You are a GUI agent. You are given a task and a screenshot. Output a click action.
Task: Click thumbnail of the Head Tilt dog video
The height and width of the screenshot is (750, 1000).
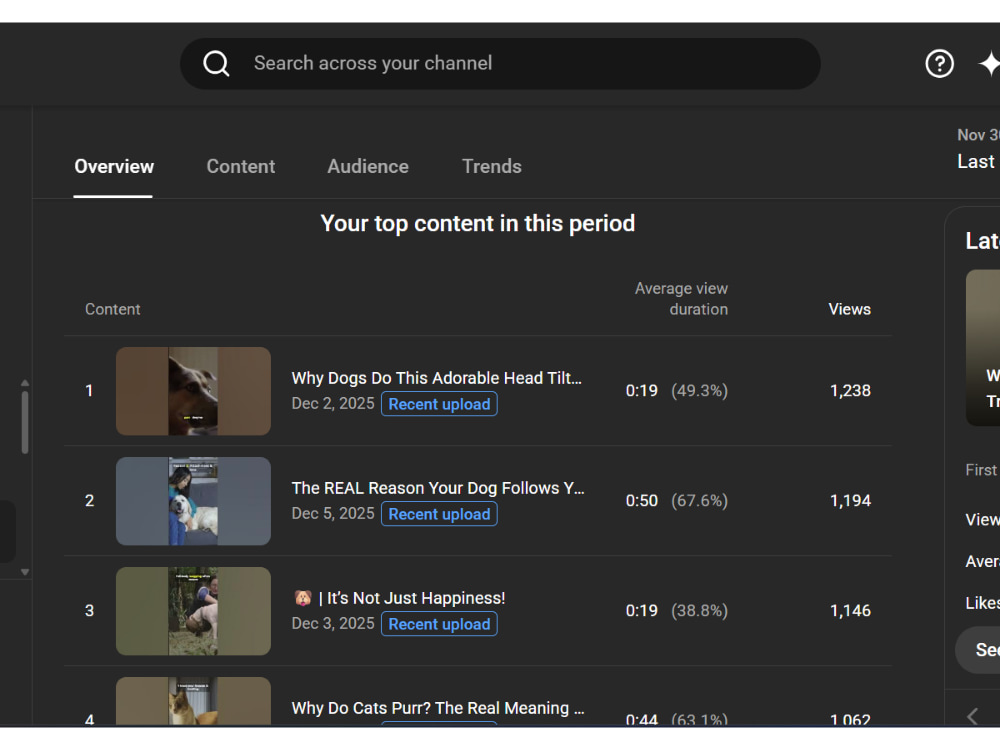(193, 391)
